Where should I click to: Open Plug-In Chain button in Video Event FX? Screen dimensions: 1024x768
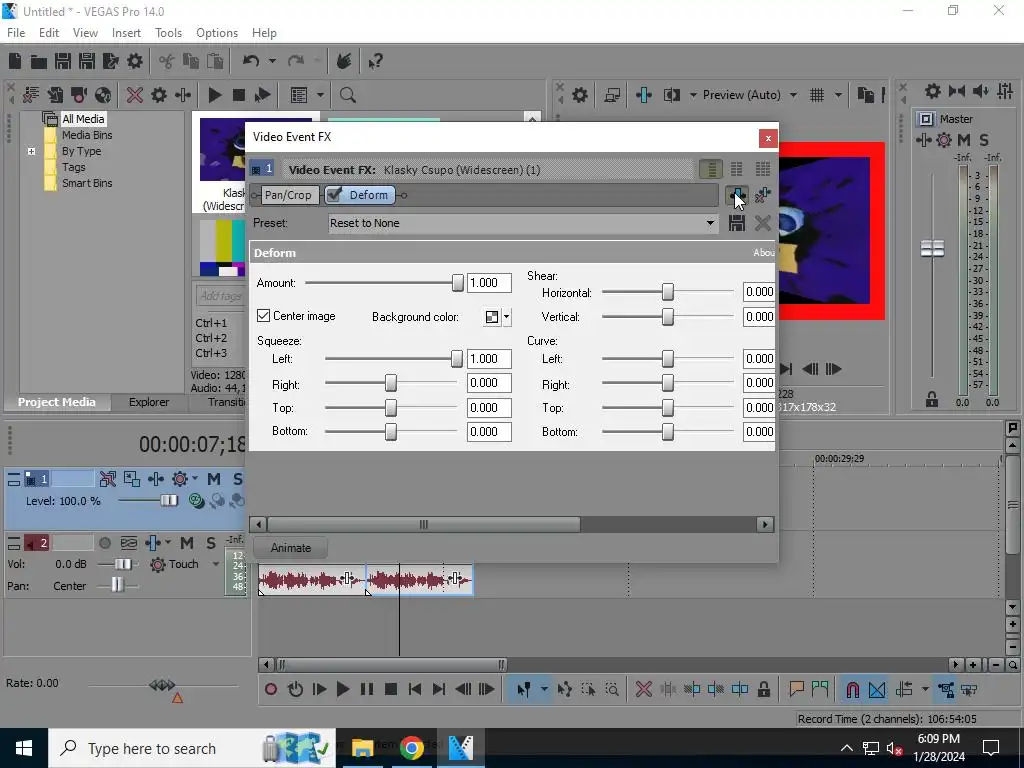(737, 195)
